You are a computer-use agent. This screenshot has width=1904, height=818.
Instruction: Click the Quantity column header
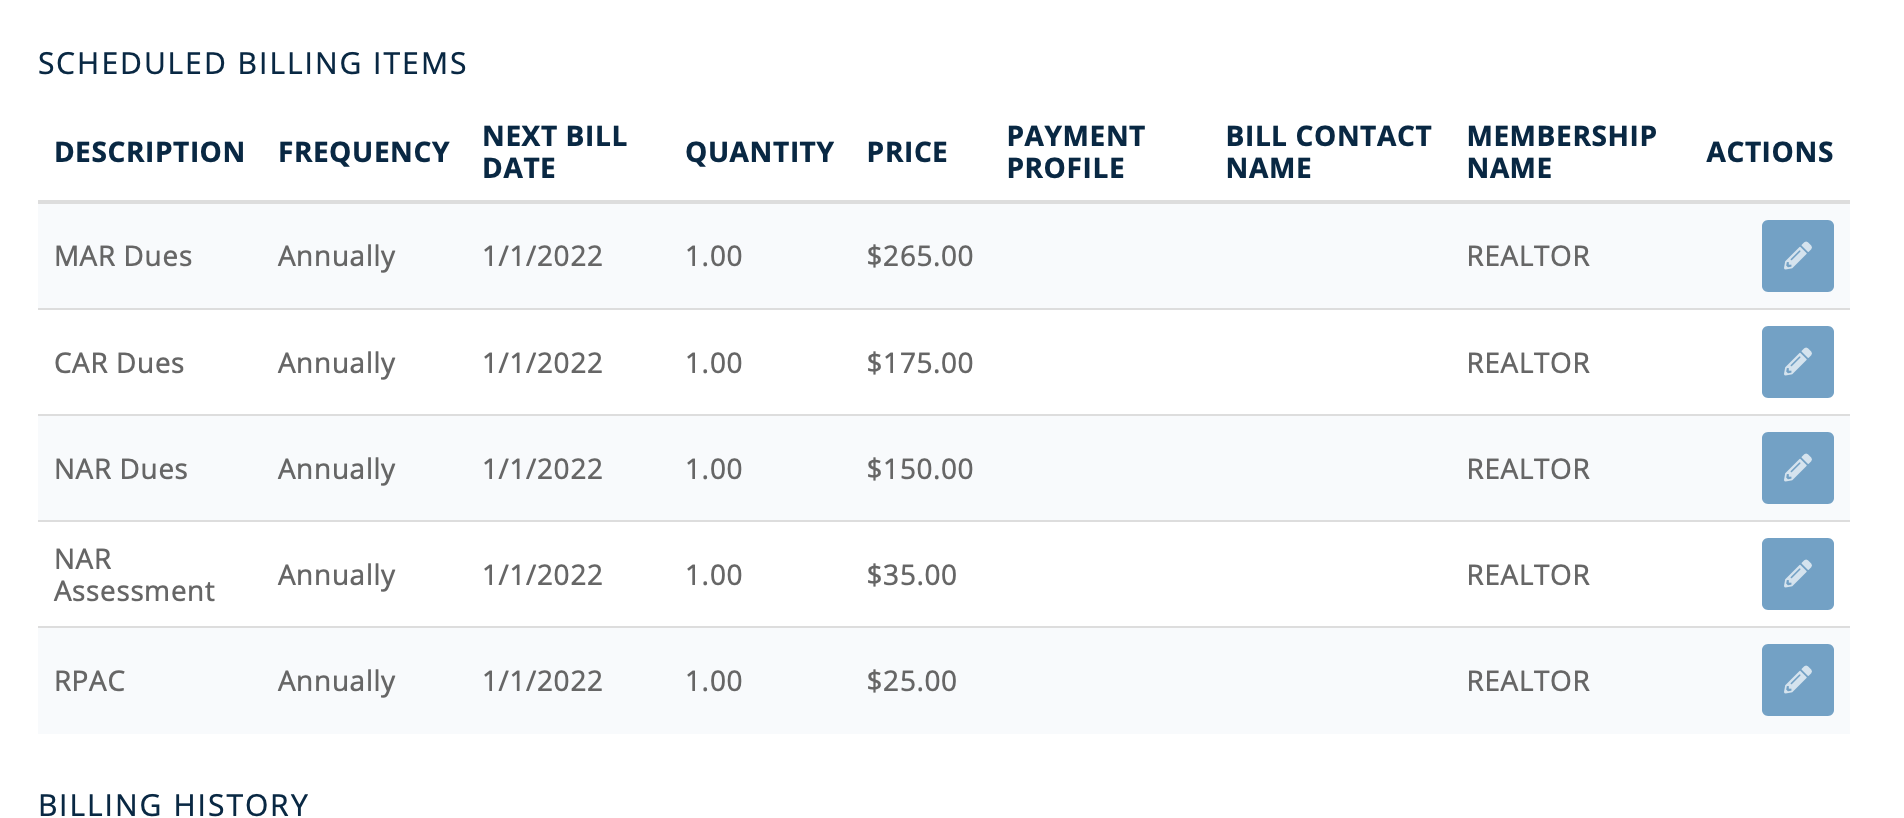759,152
